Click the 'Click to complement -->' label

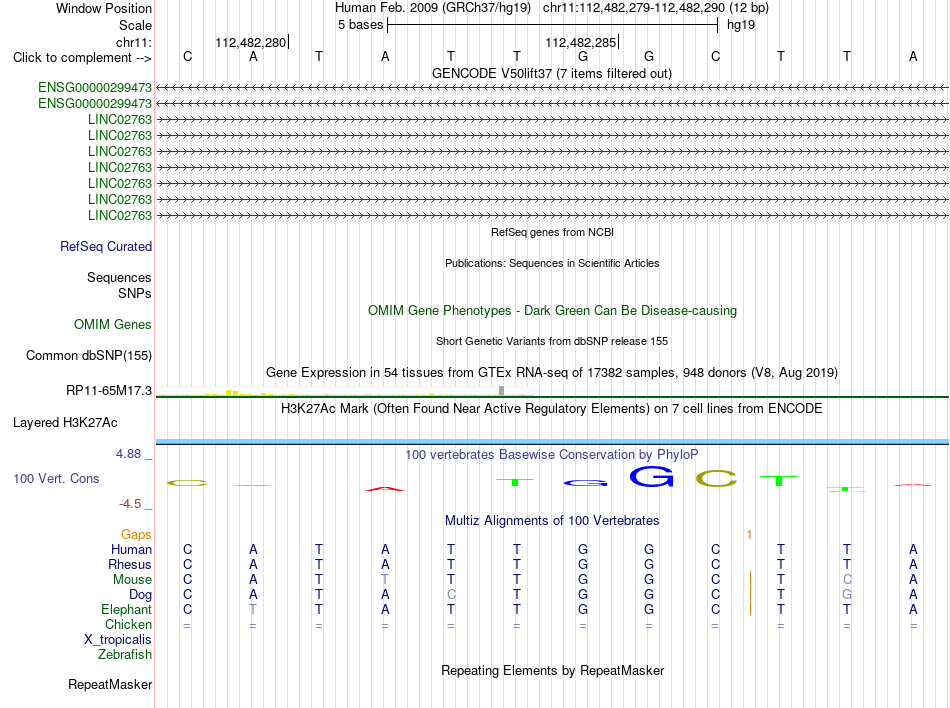(82, 58)
